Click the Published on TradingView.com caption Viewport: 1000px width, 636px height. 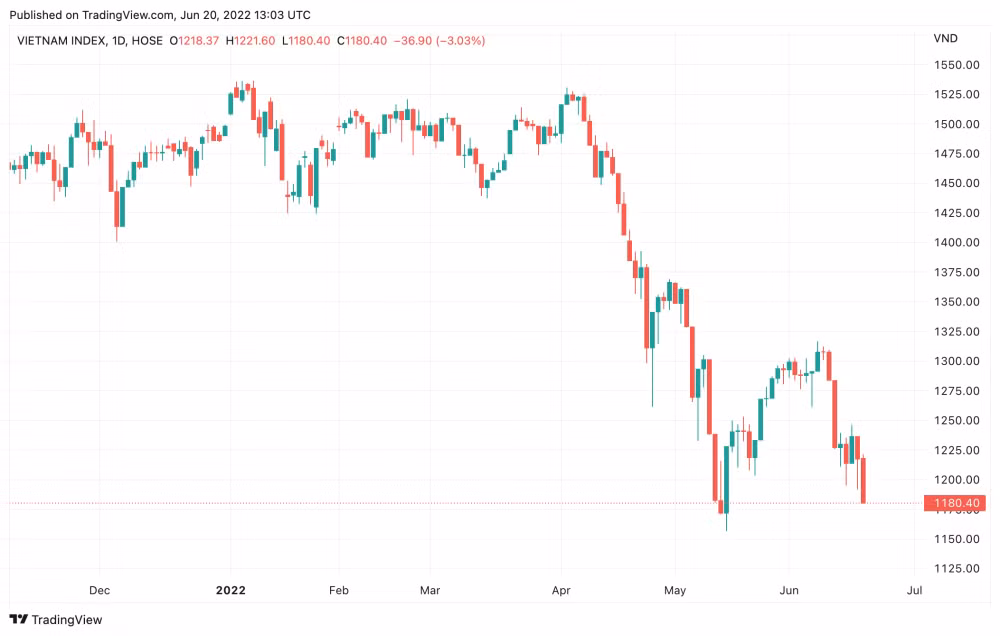160,15
